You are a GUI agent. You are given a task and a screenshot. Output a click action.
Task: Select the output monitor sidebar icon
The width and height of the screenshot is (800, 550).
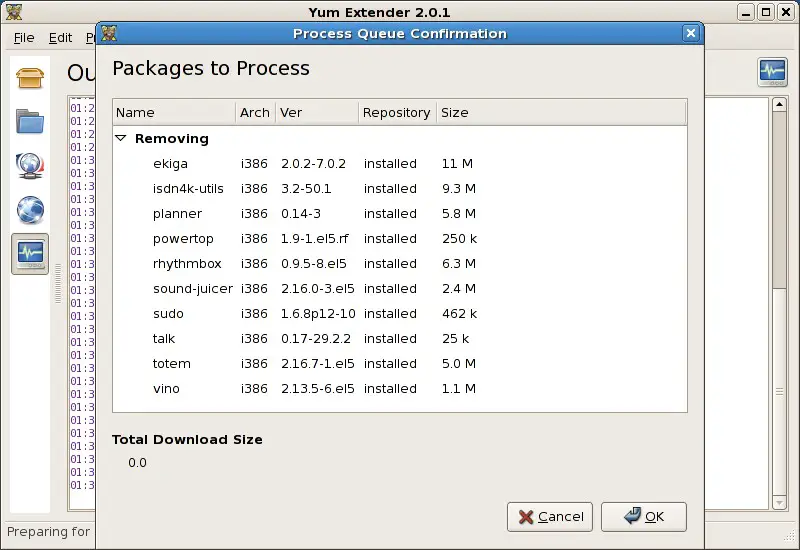click(30, 254)
